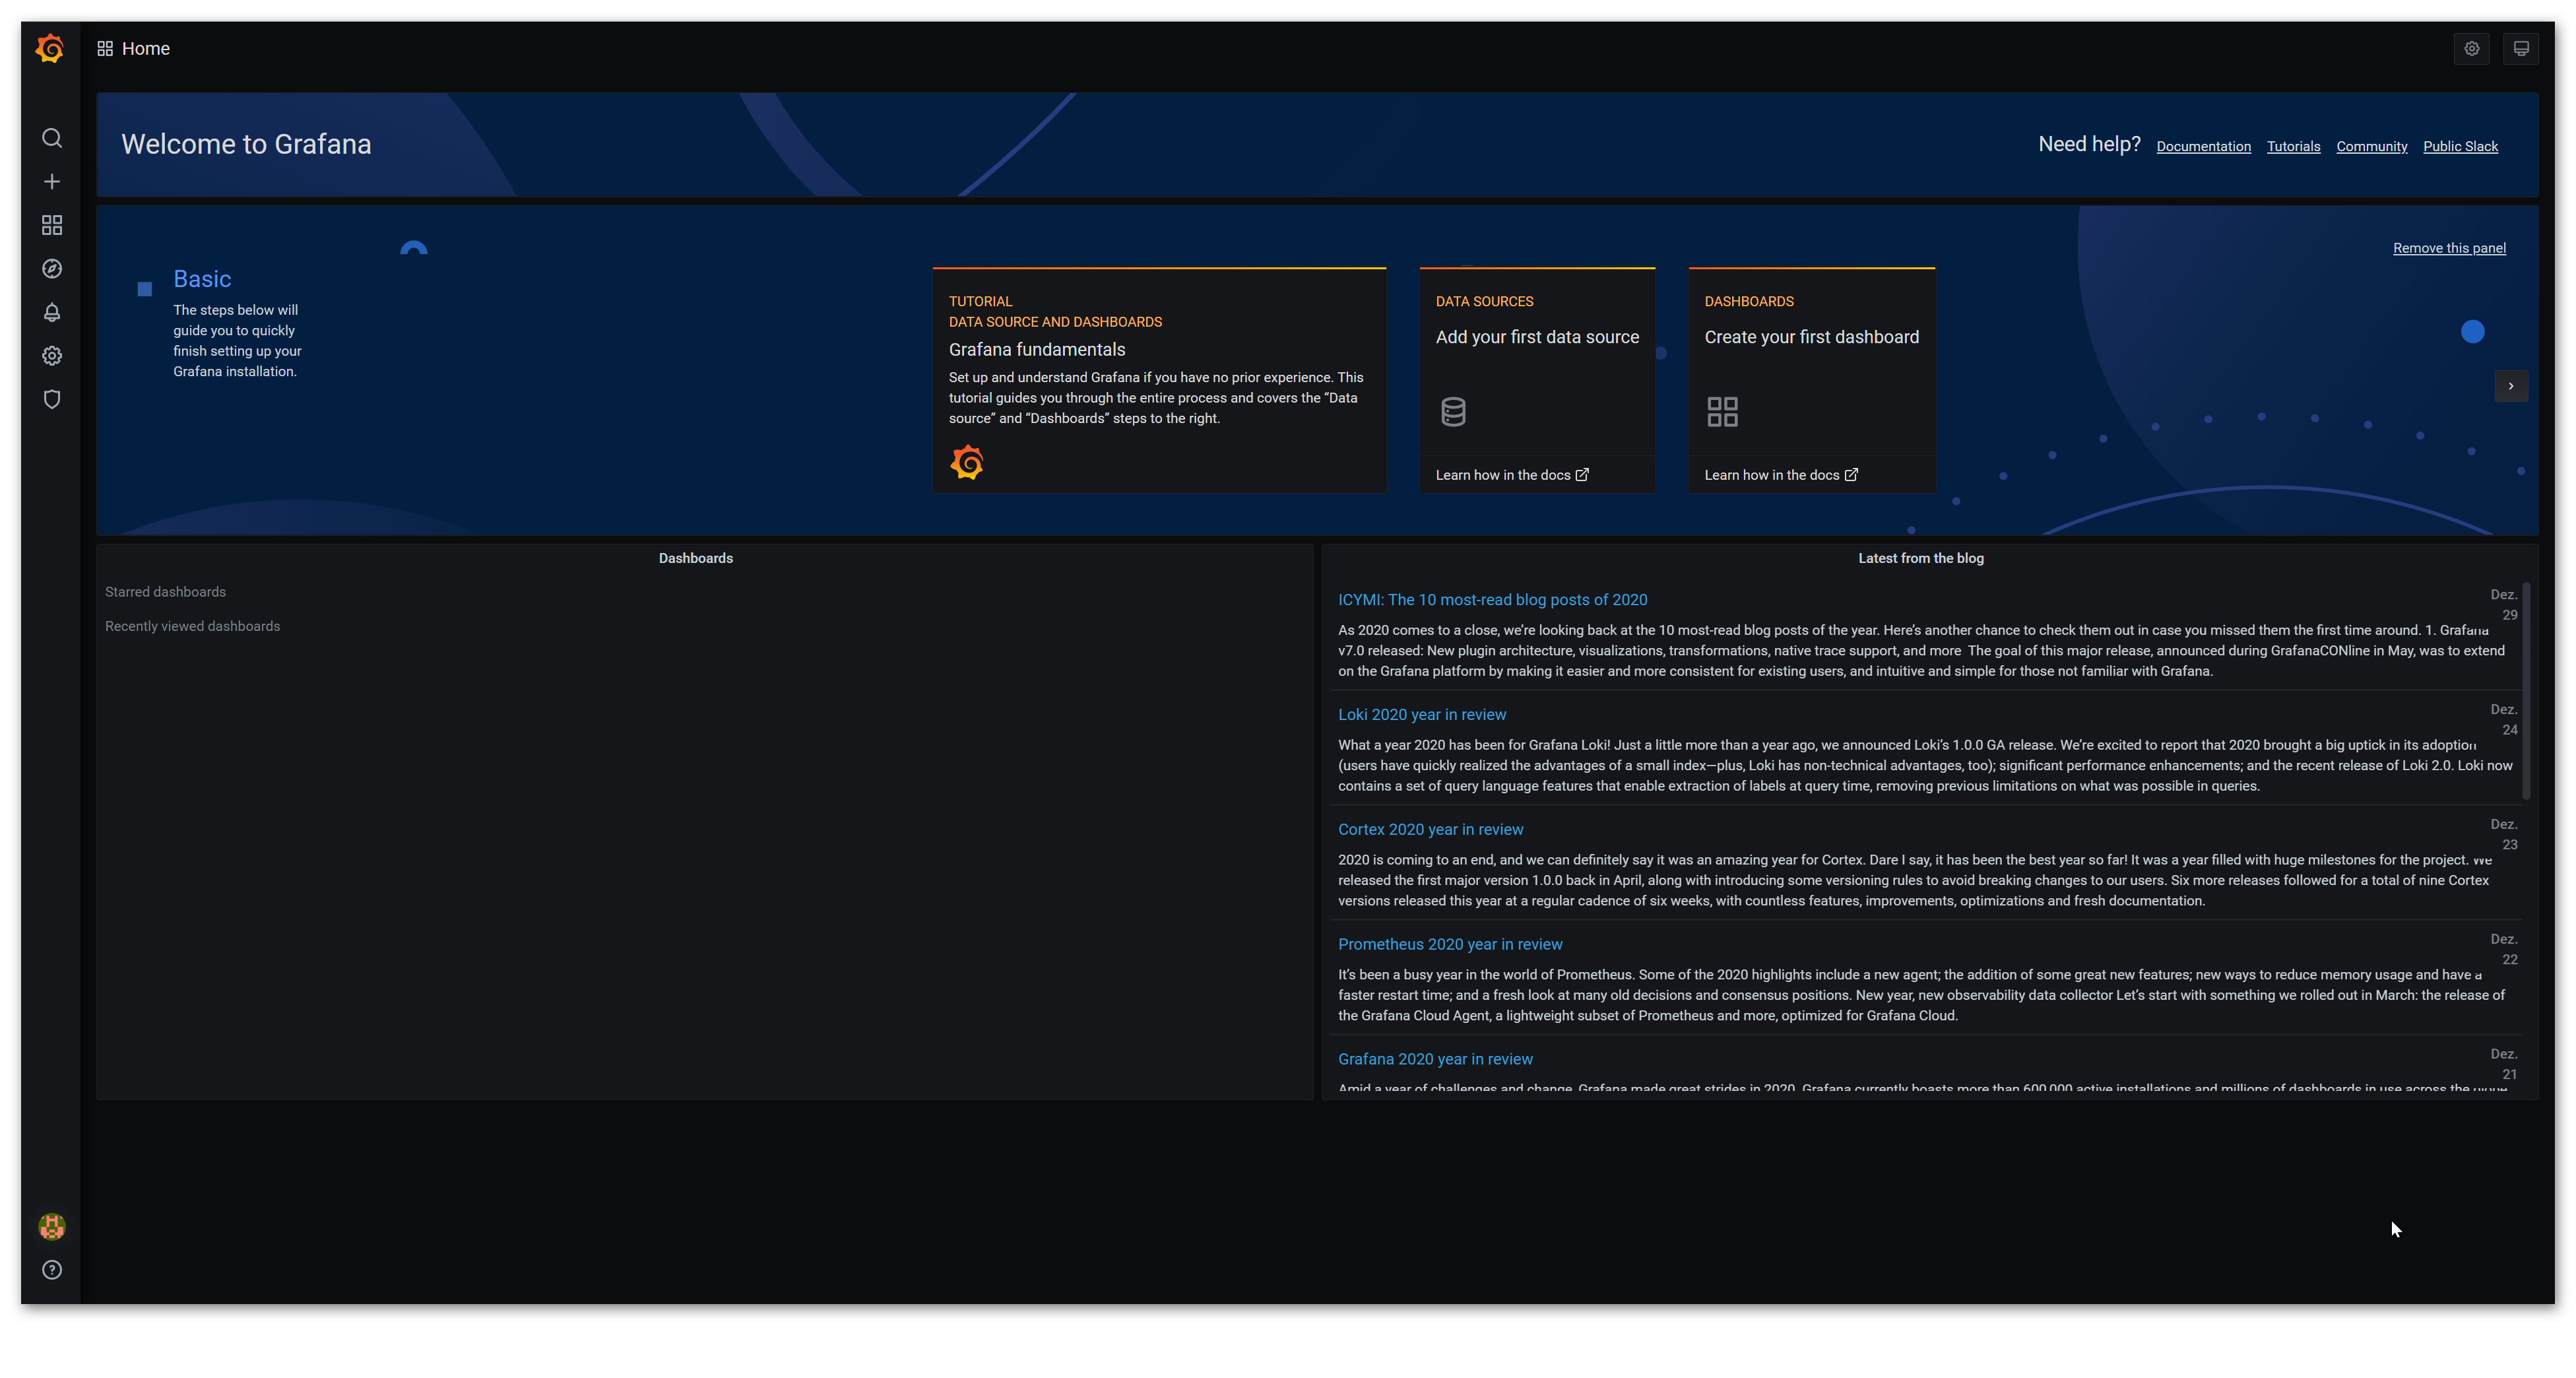This screenshot has height=1378, width=2576.
Task: Open ICYMI 10 most-read blog posts link
Action: point(1492,599)
